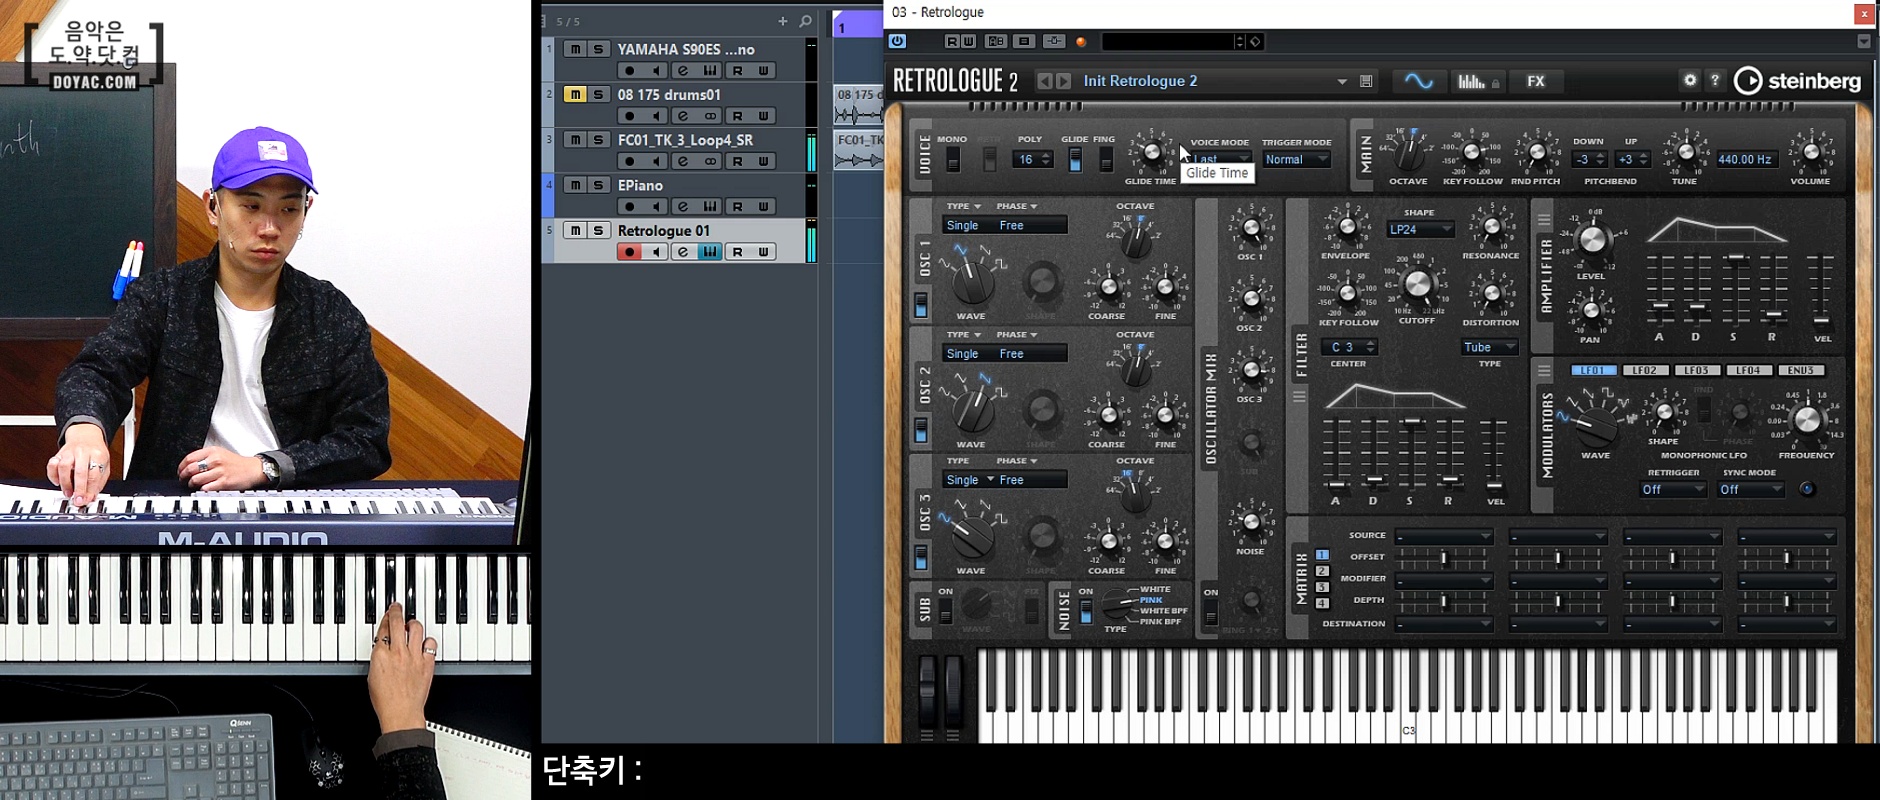Open the filter shape LP24 dropdown
This screenshot has width=1880, height=800.
pyautogui.click(x=1419, y=230)
